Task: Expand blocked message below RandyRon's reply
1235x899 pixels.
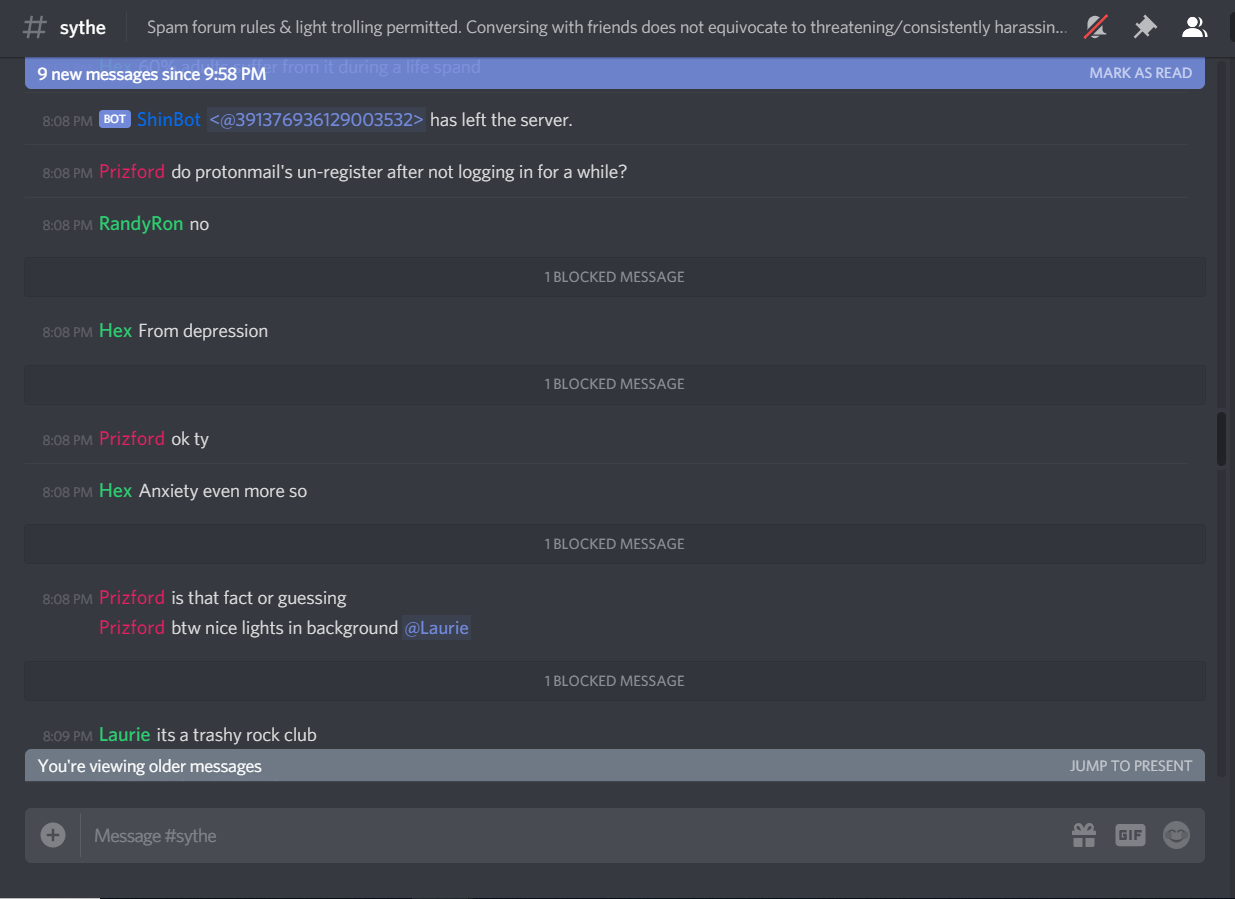Action: point(615,277)
